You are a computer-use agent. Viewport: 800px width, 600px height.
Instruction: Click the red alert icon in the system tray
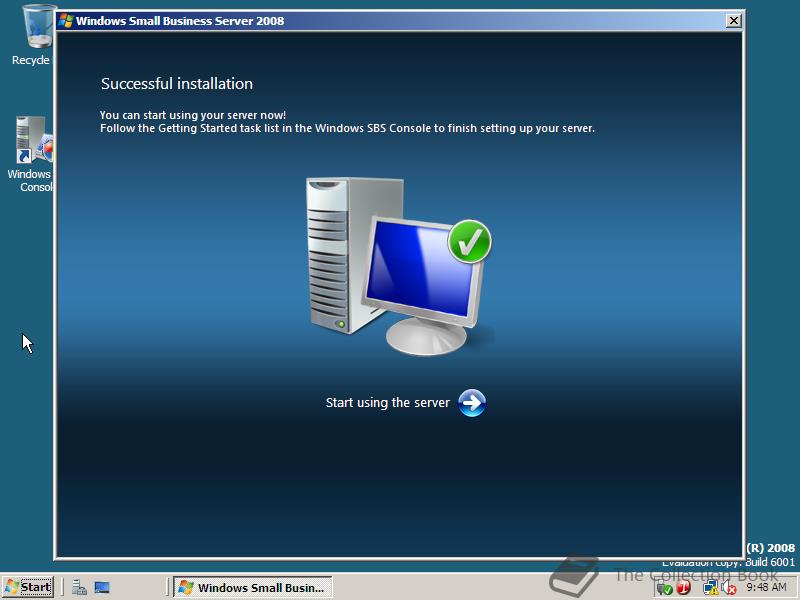coord(684,588)
